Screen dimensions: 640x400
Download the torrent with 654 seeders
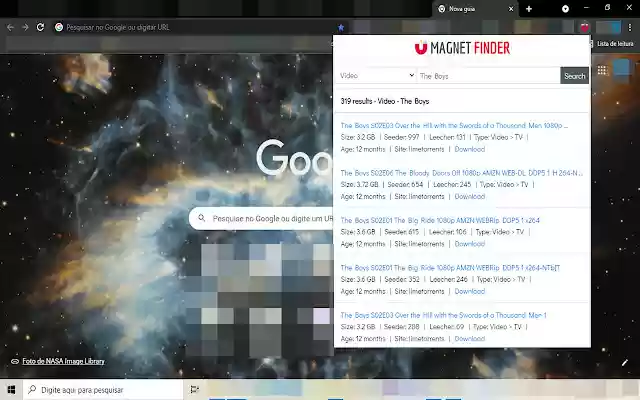click(469, 196)
